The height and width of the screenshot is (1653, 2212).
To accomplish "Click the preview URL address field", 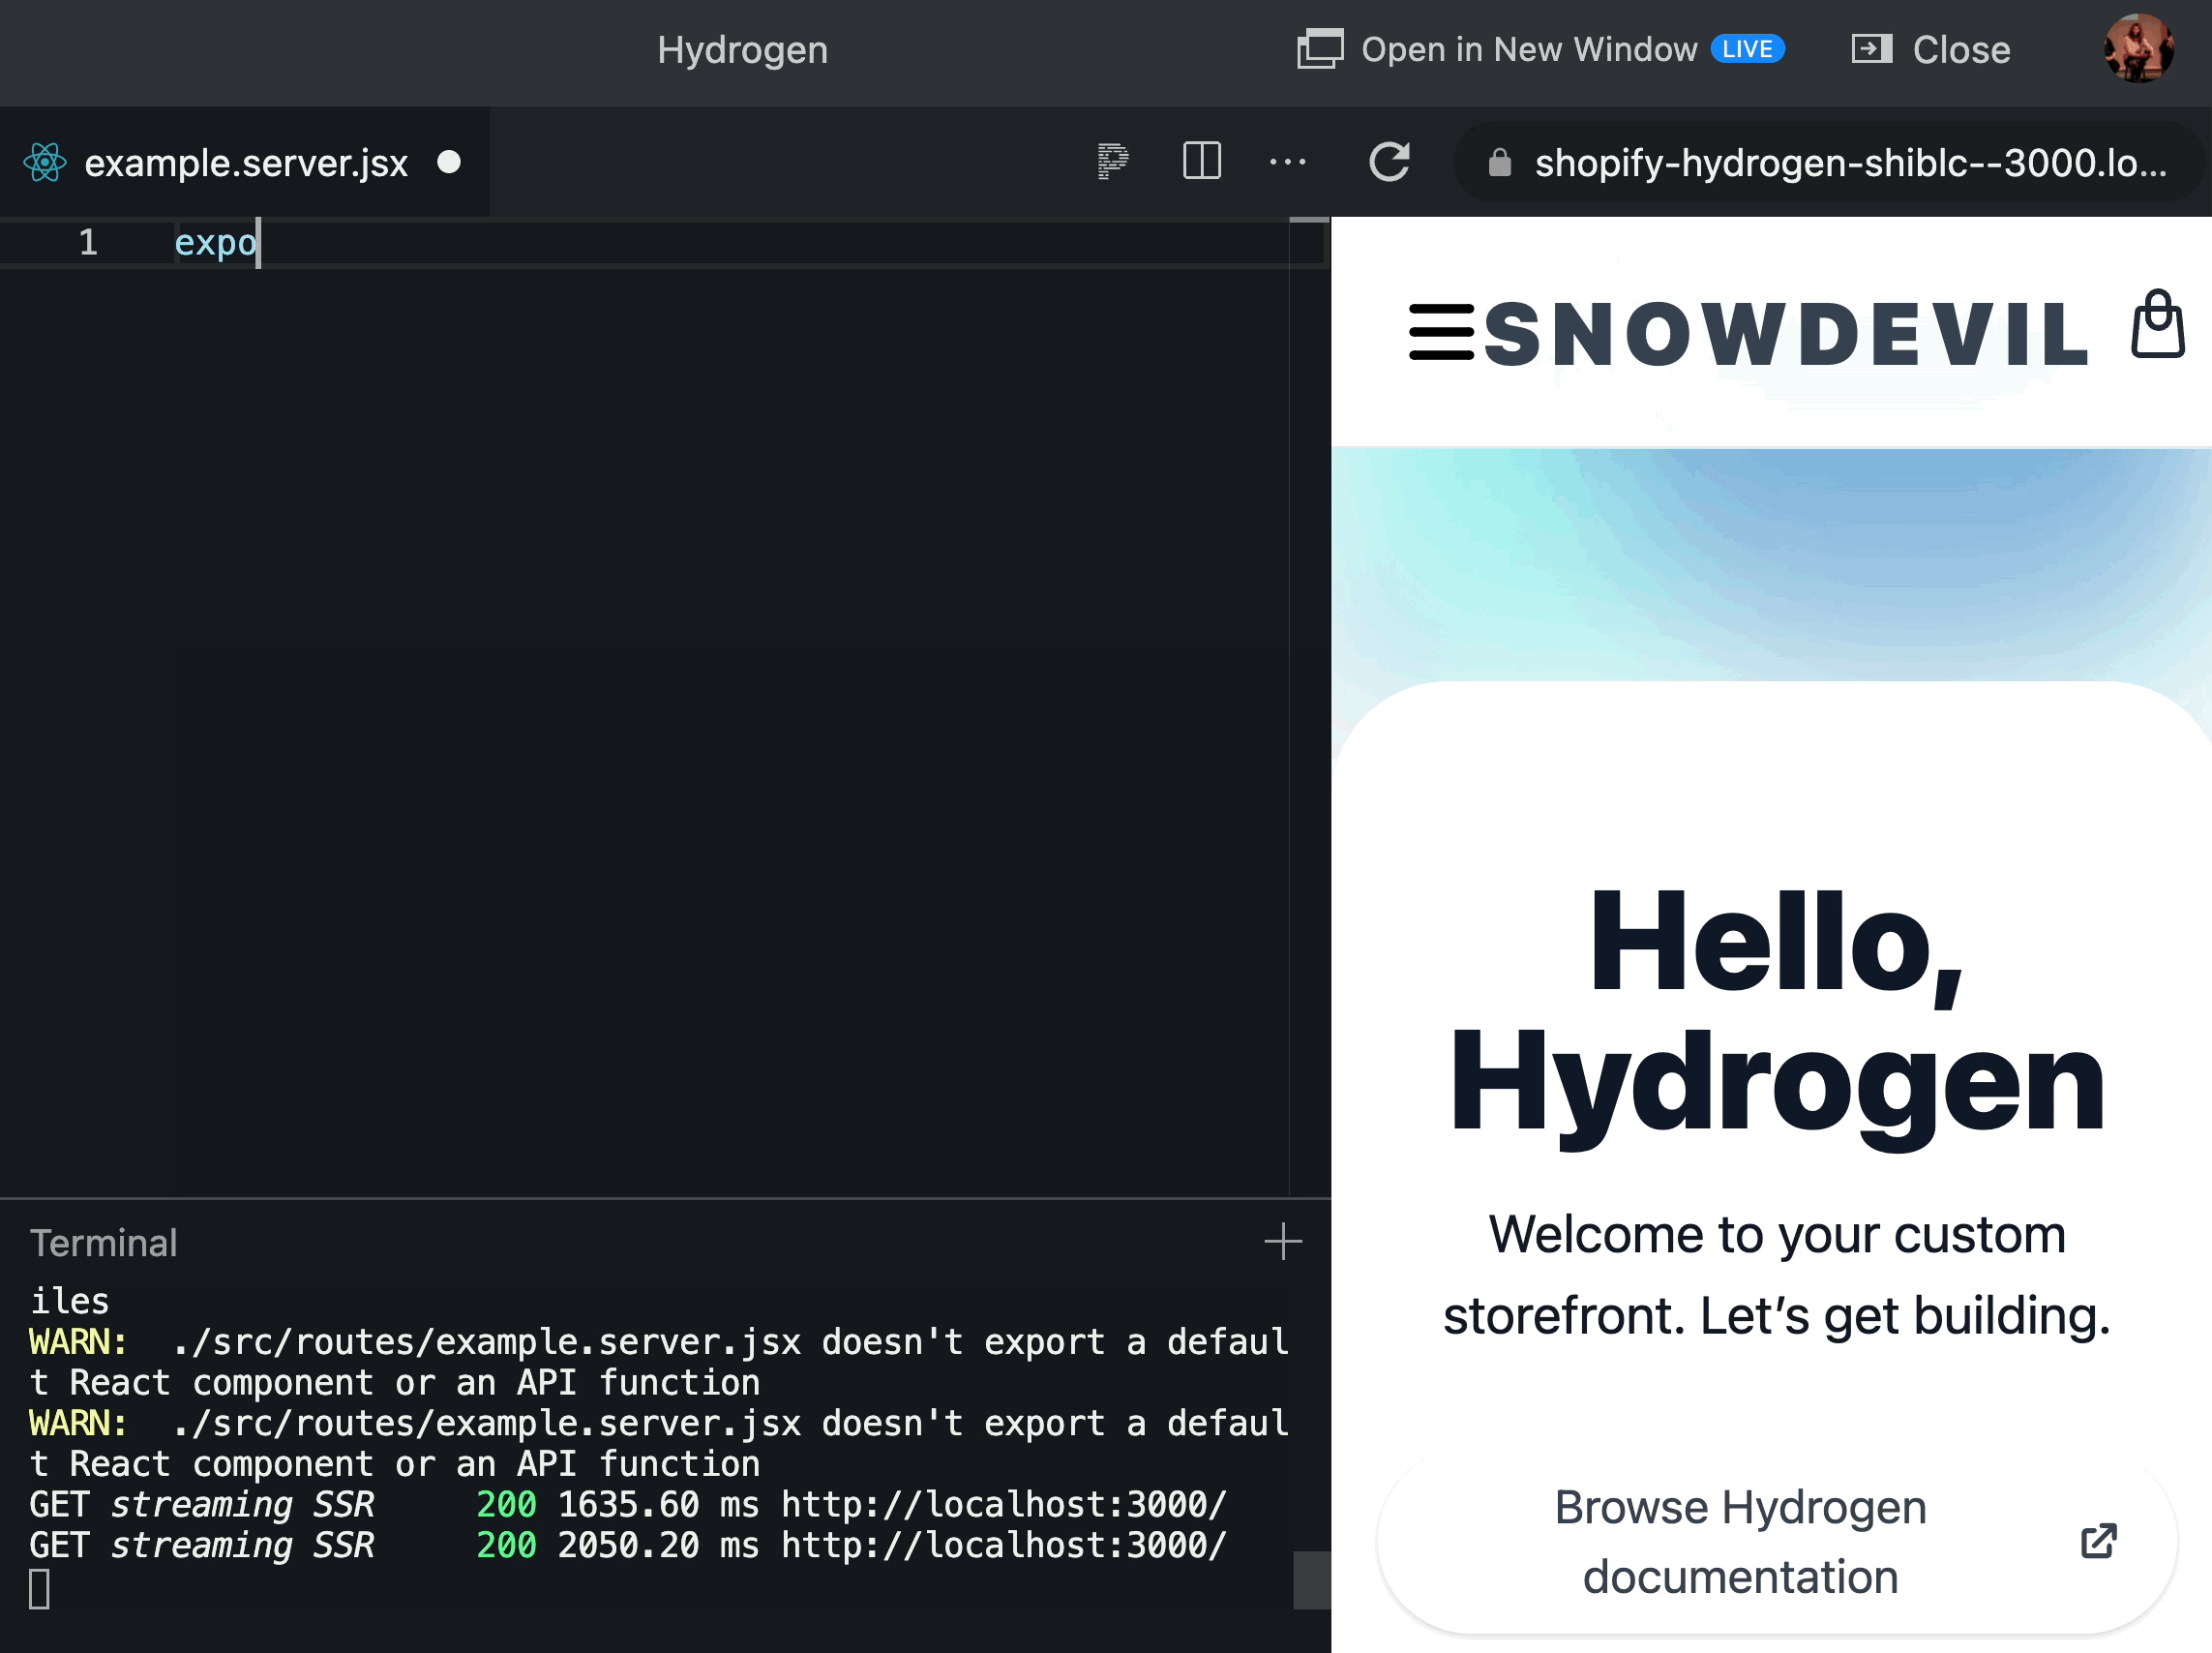I will (1850, 162).
